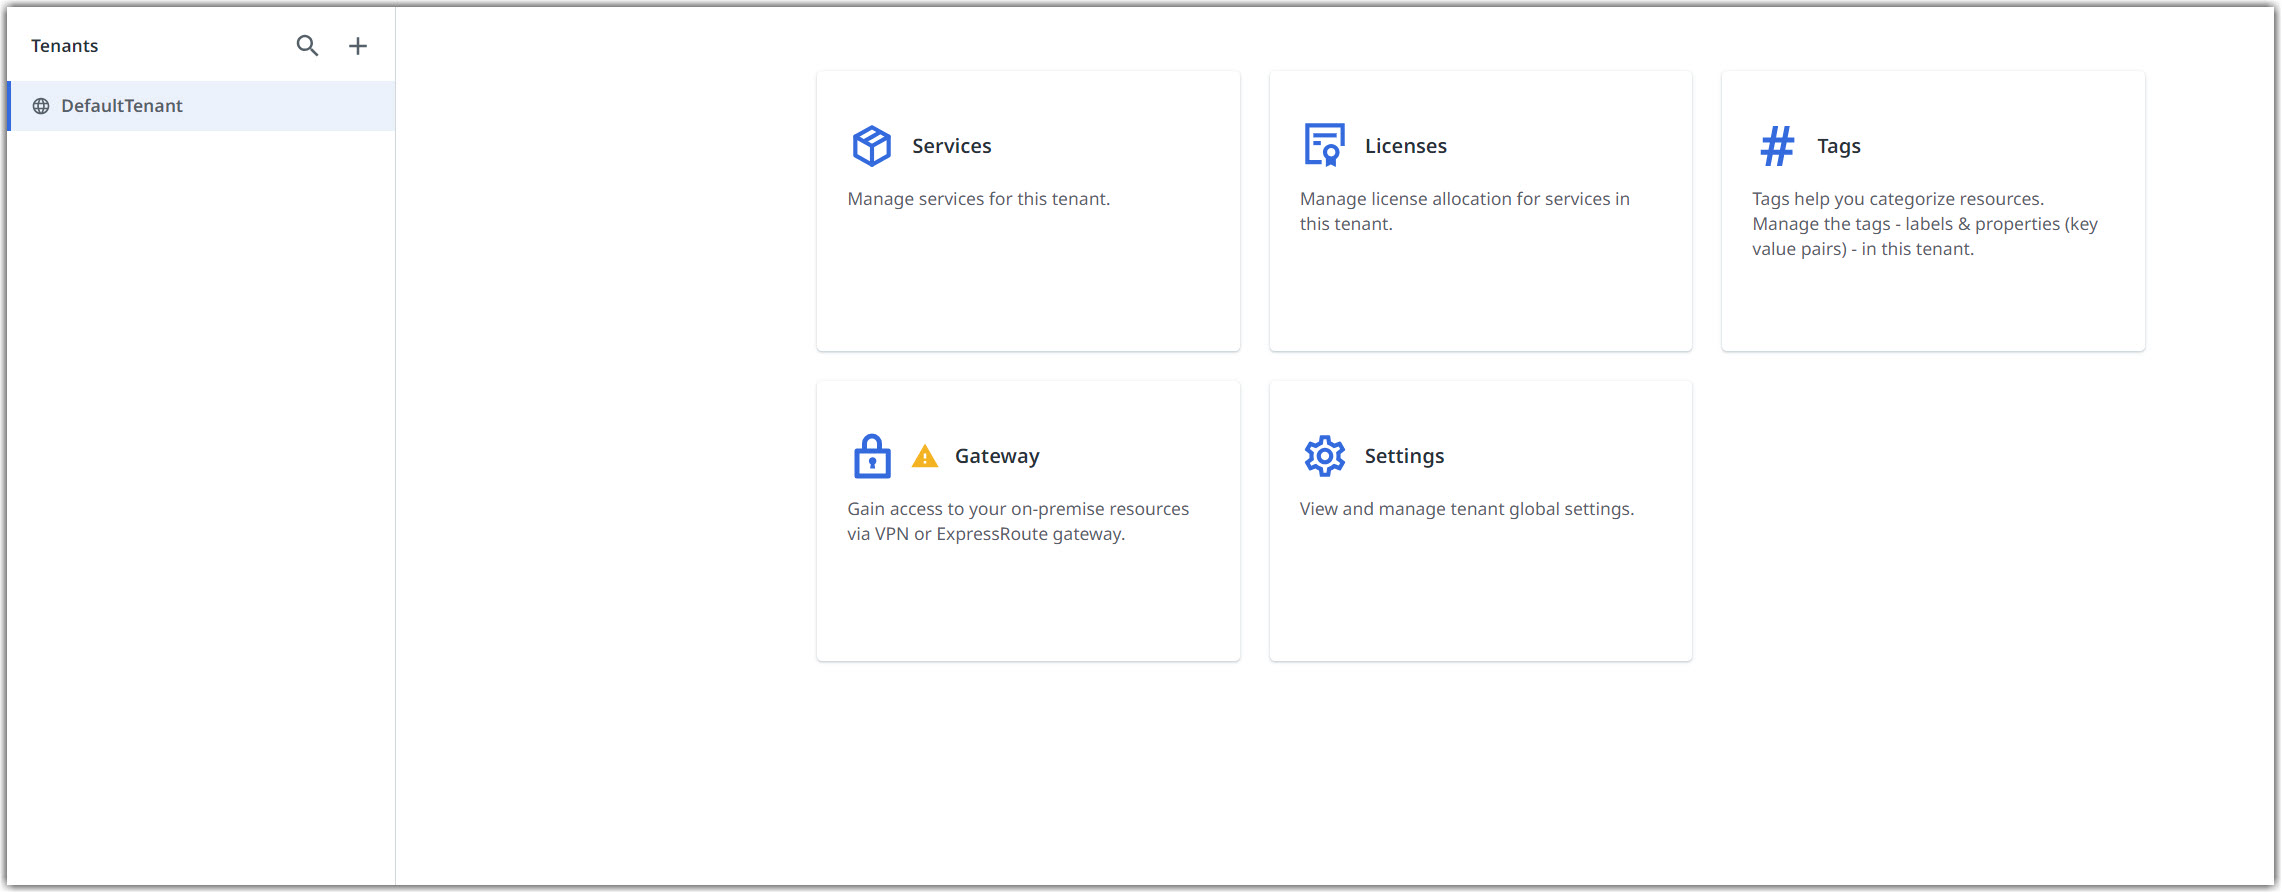Viewport: 2282px width, 893px height.
Task: Click the Tags hash symbol icon
Action: [1777, 146]
